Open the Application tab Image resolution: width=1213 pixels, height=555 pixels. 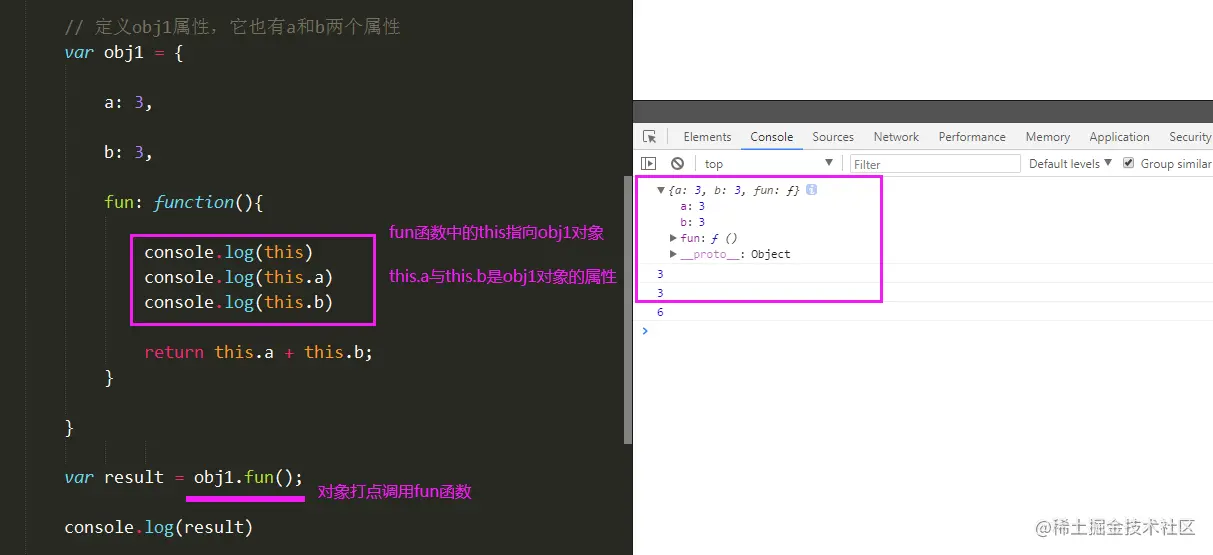[1119, 137]
